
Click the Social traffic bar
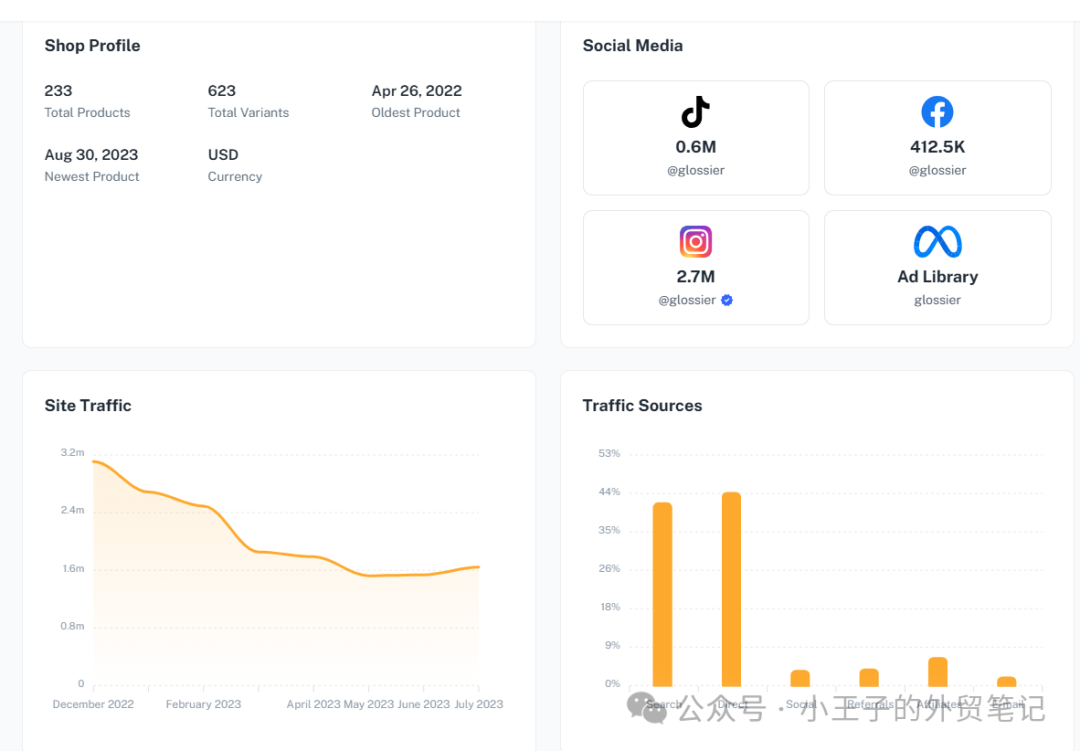pos(800,677)
